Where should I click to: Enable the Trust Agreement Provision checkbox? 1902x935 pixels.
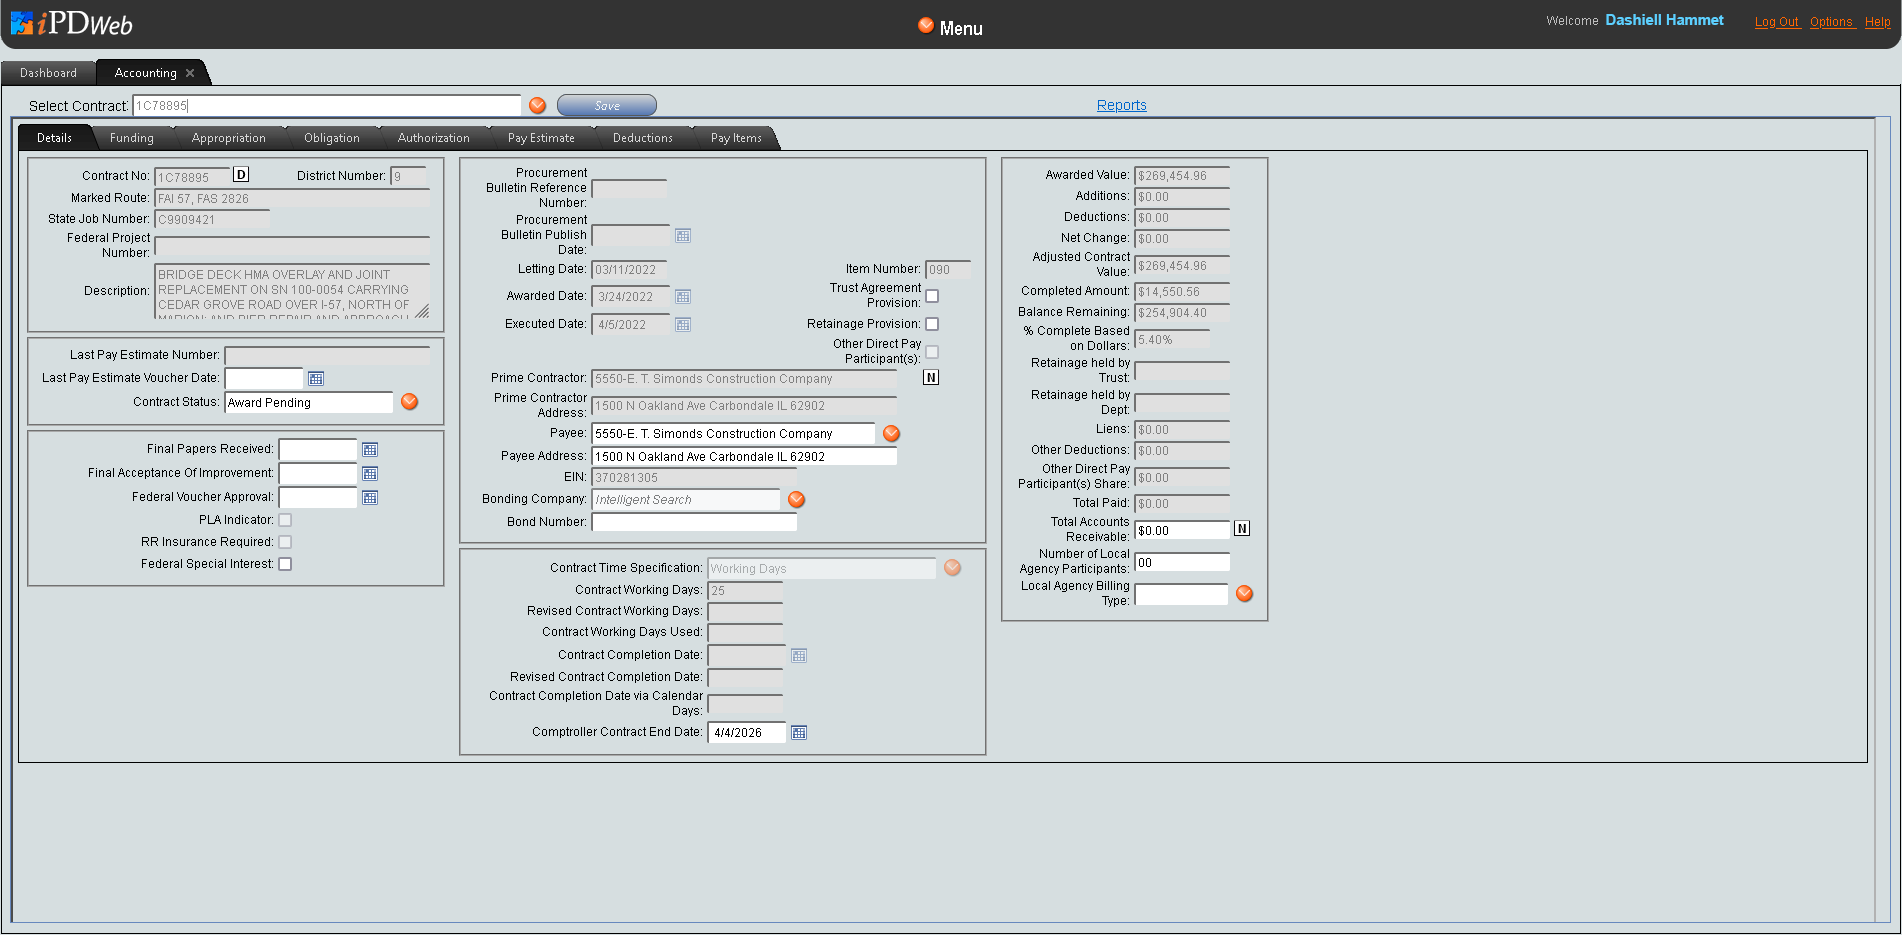pos(932,296)
